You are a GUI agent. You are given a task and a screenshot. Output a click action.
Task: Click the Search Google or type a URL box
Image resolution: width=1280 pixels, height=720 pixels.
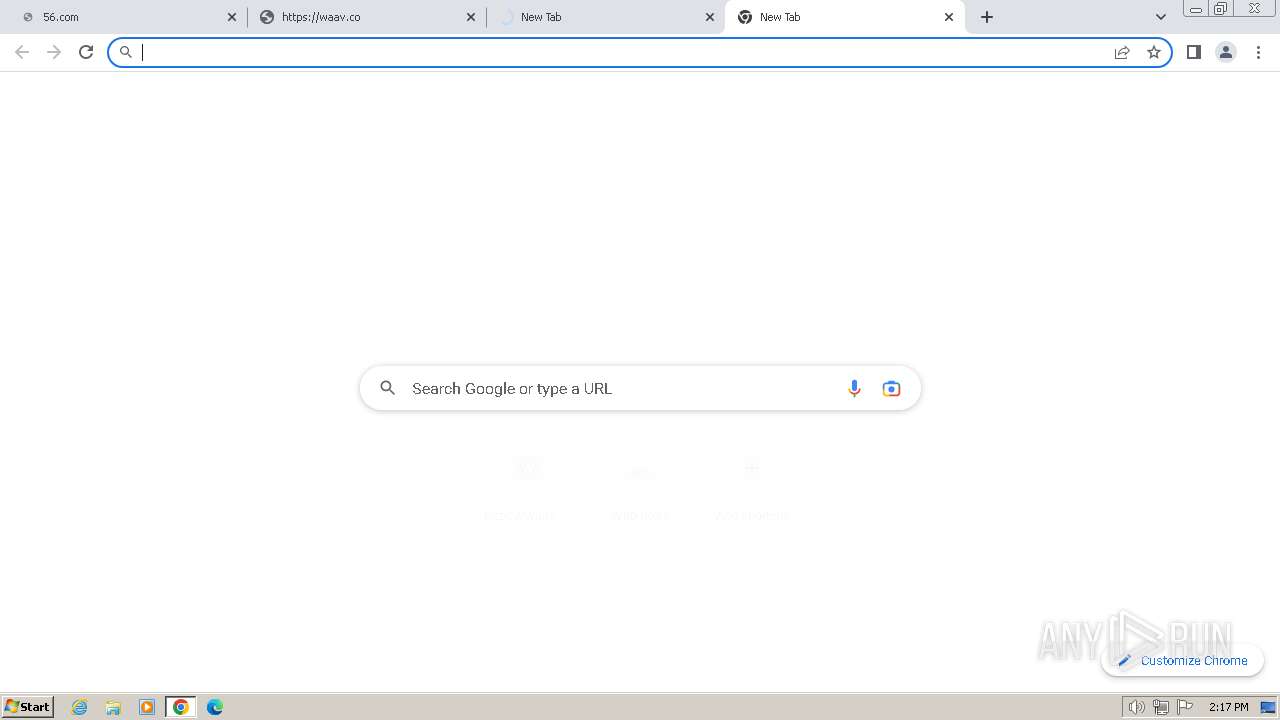tap(640, 388)
